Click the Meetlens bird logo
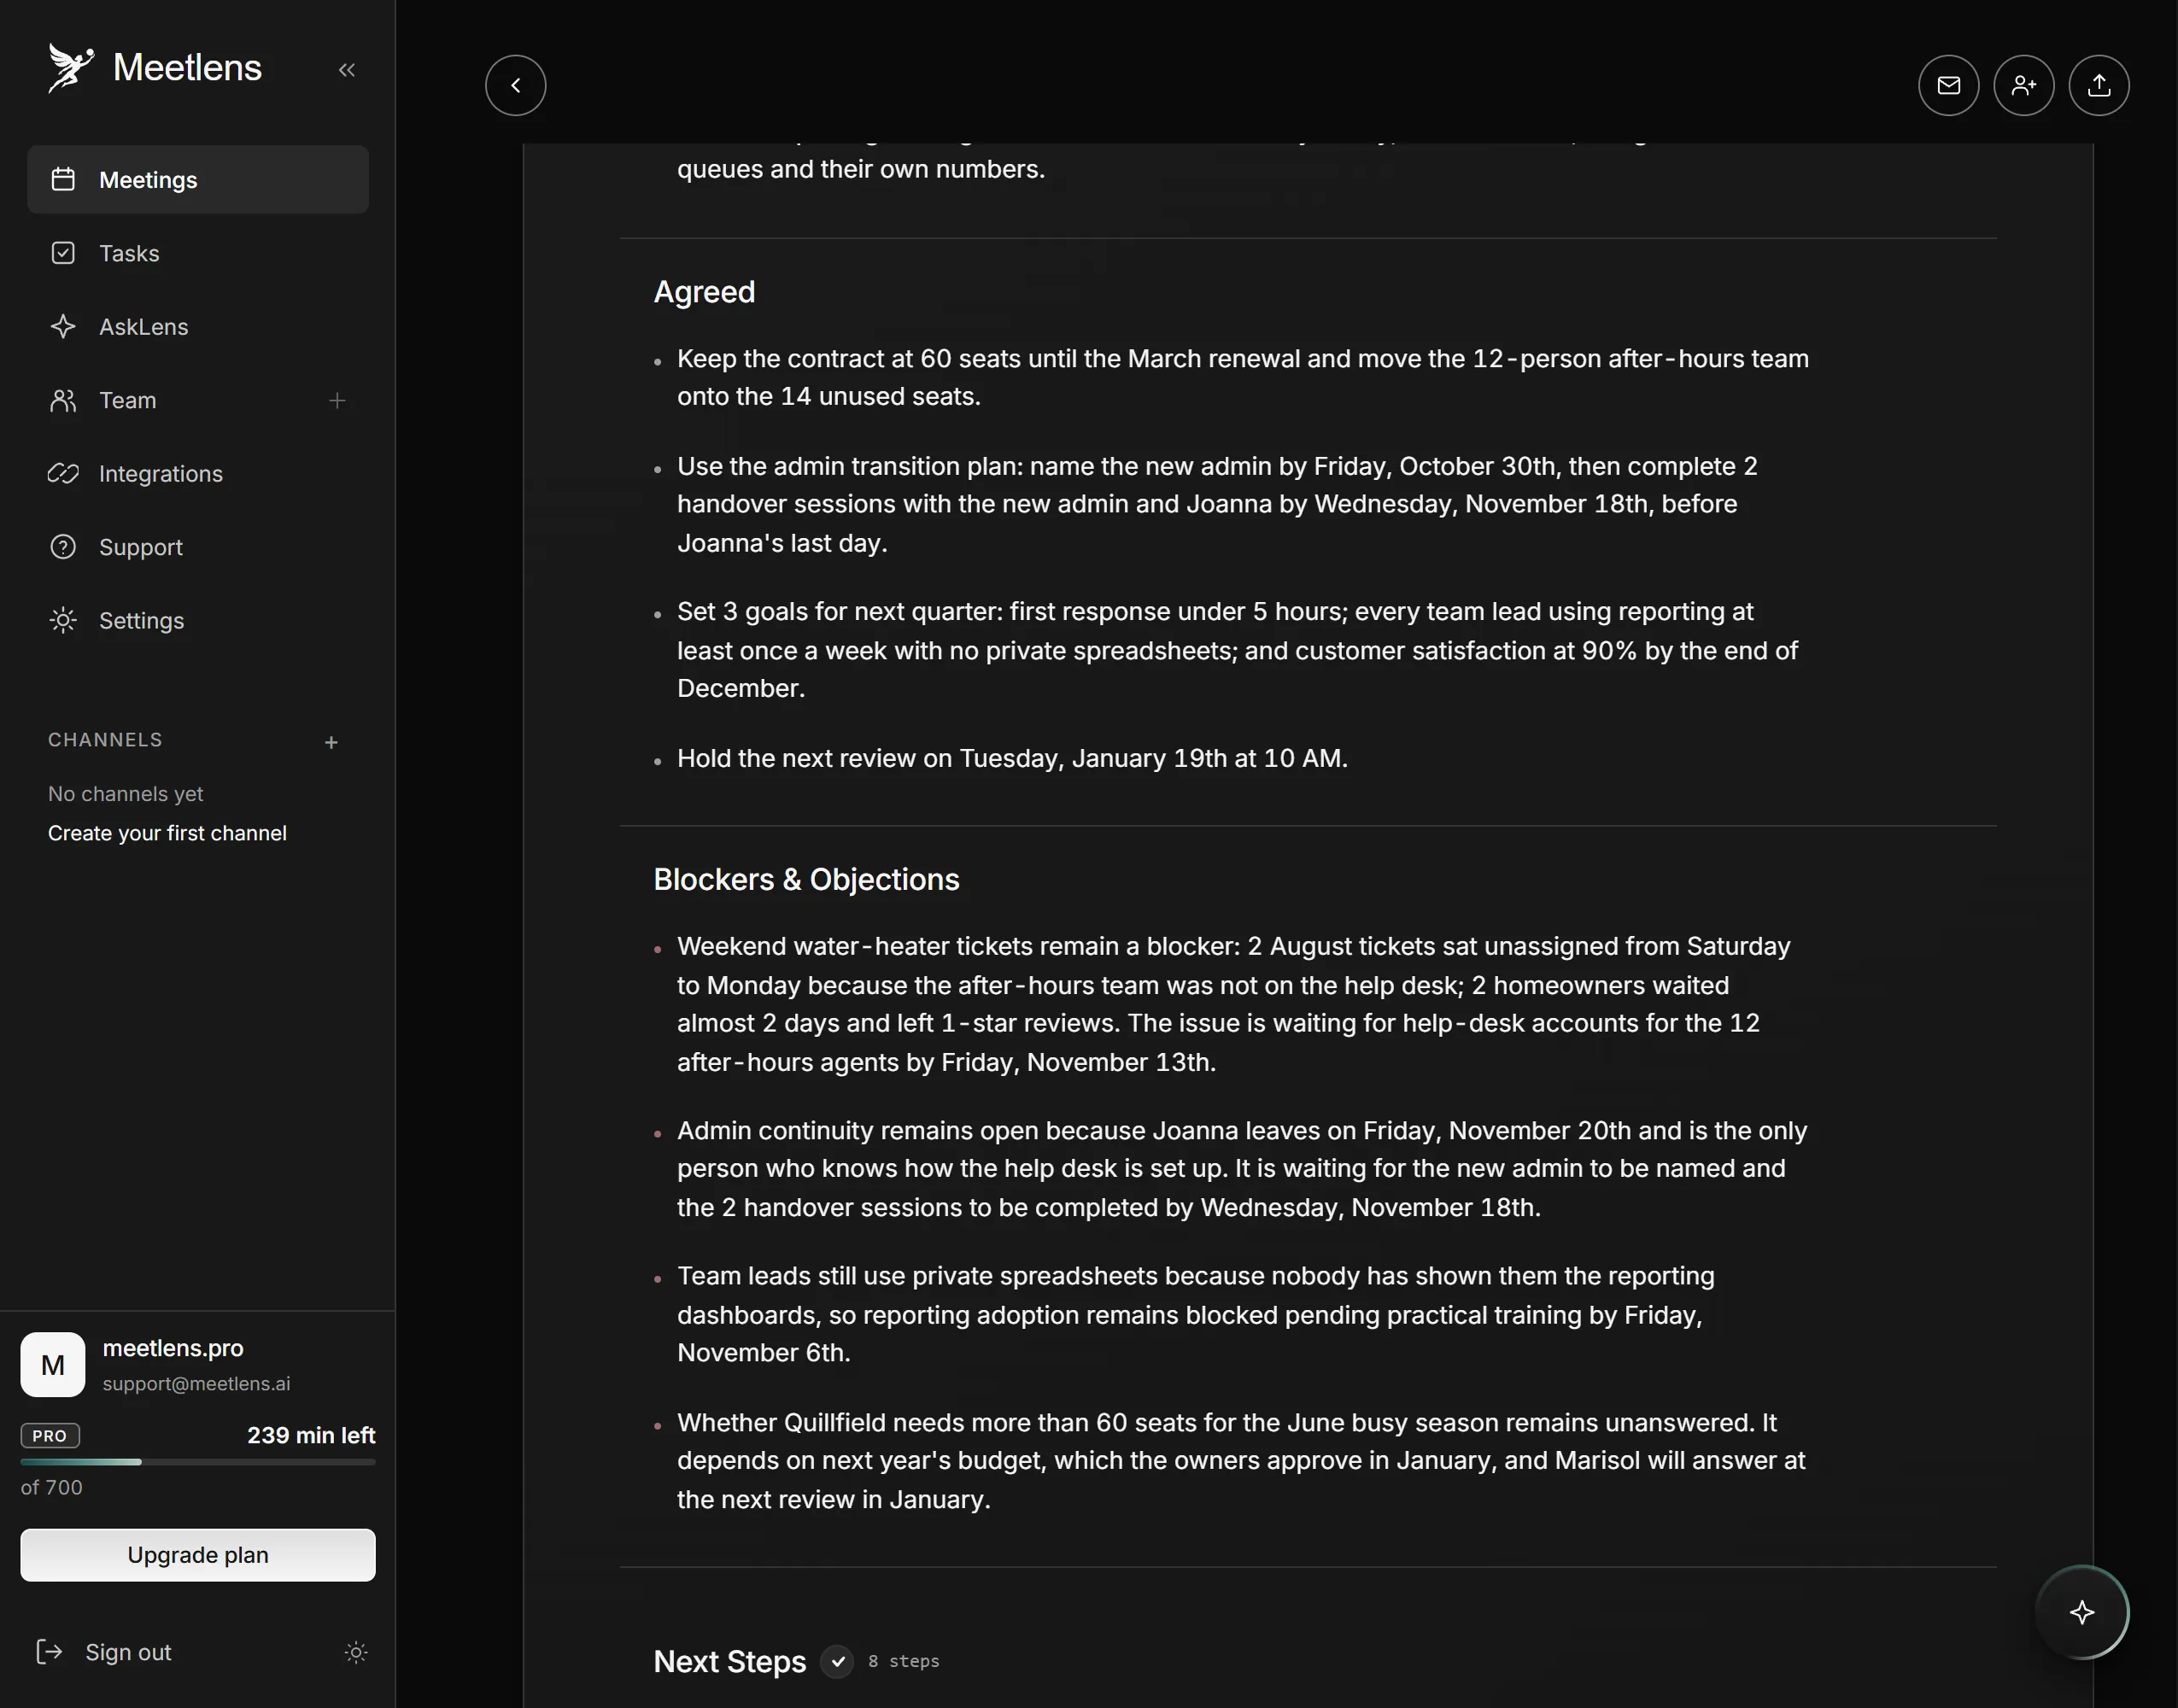This screenshot has width=2178, height=1708. [71, 68]
